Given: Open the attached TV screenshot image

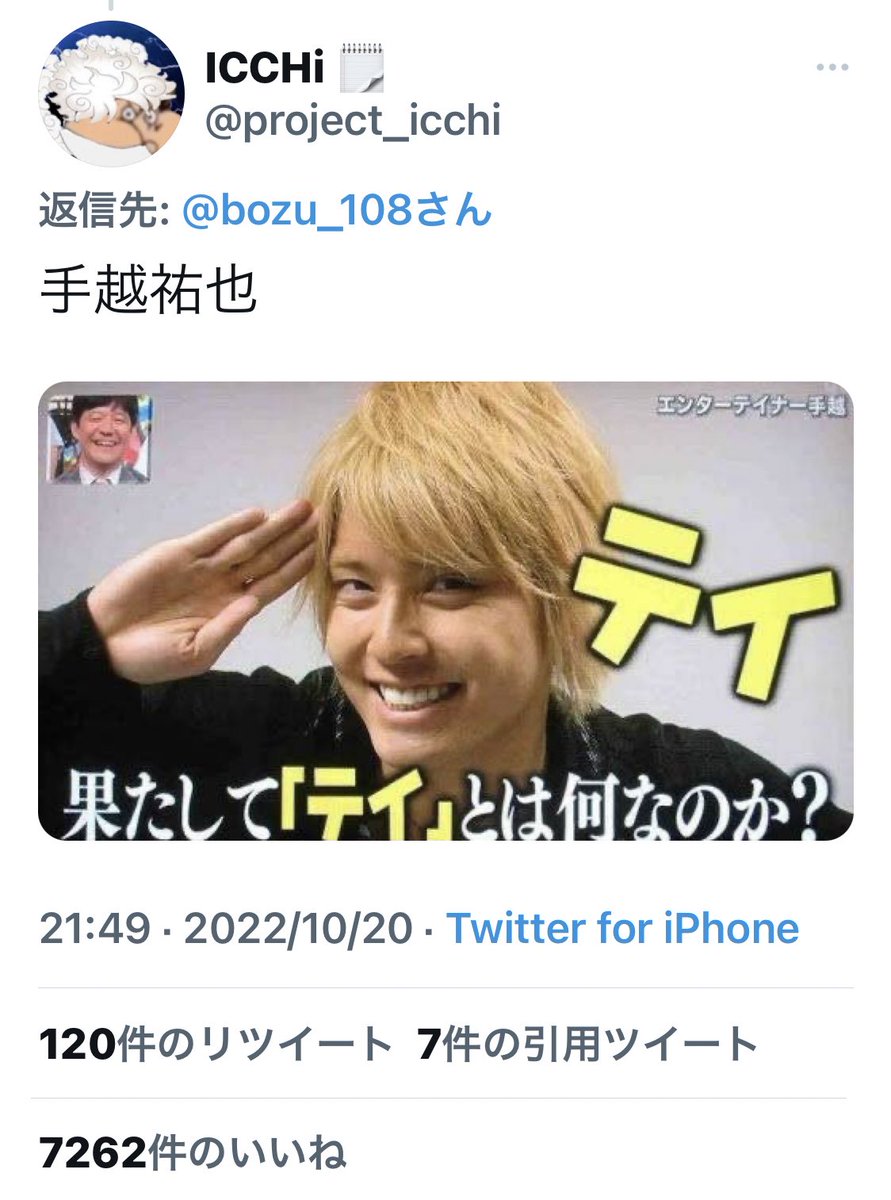Looking at the screenshot, I should 446,611.
